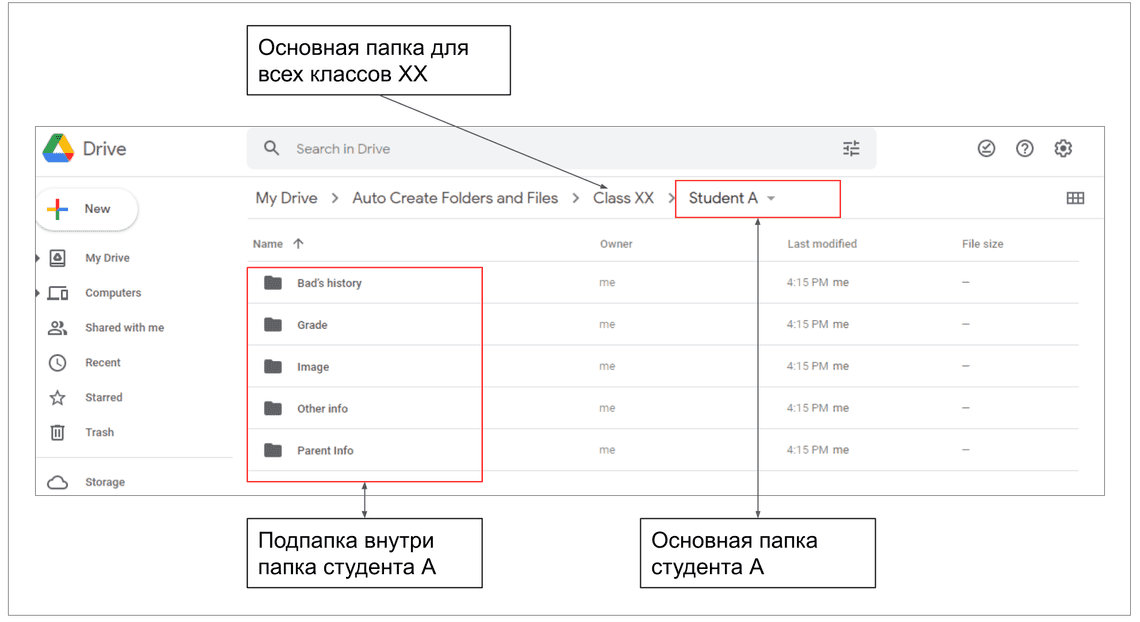
Task: Expand the Computers tree arrow
Action: point(38,293)
